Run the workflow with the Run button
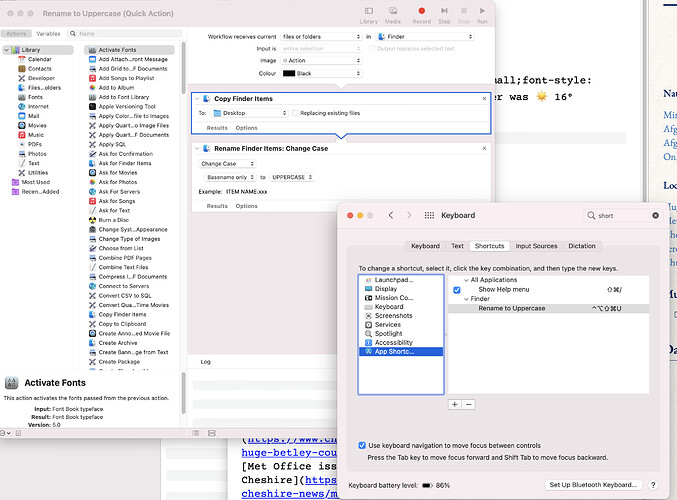The image size is (677, 500). tap(482, 15)
